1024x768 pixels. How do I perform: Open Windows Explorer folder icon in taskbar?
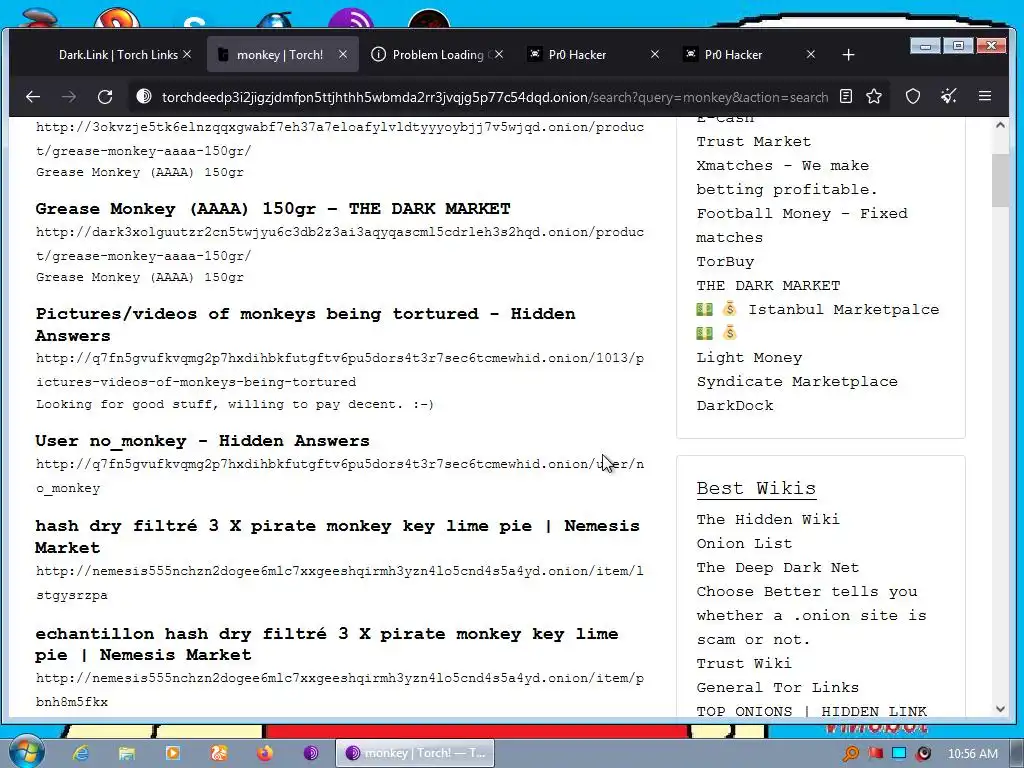coord(127,753)
